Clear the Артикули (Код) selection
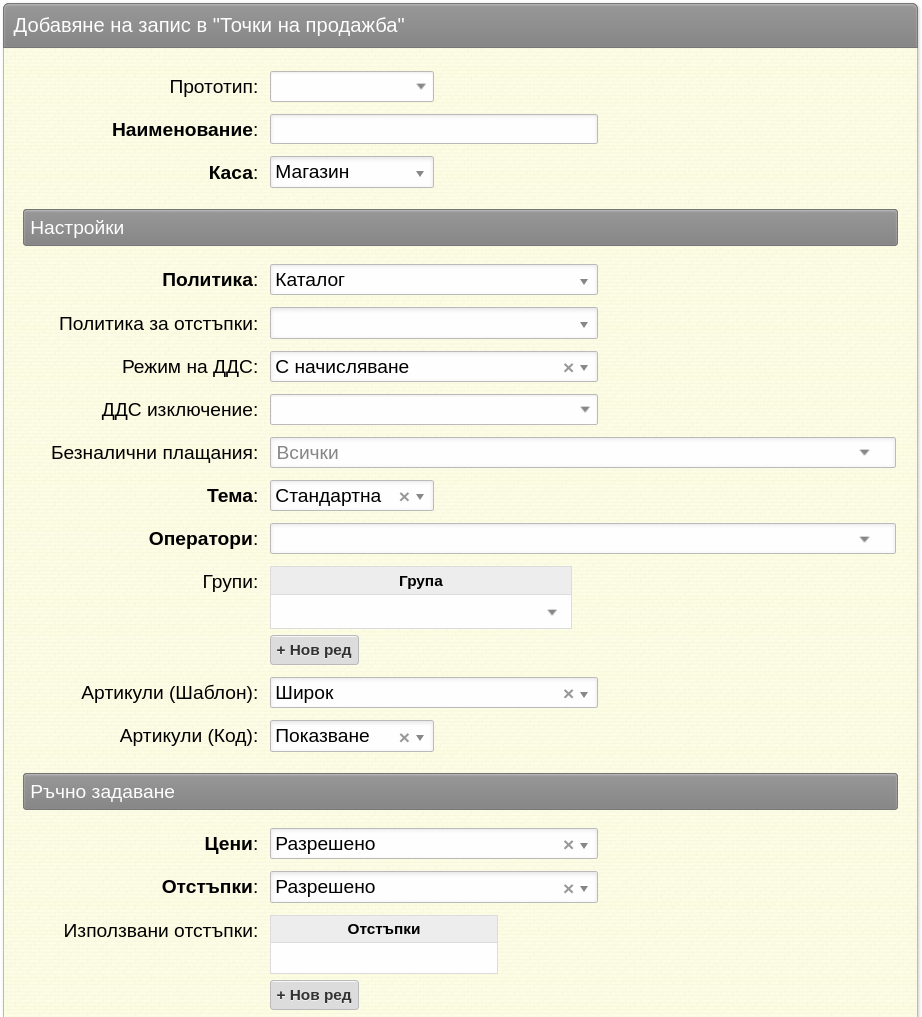The height and width of the screenshot is (1017, 922). (404, 737)
